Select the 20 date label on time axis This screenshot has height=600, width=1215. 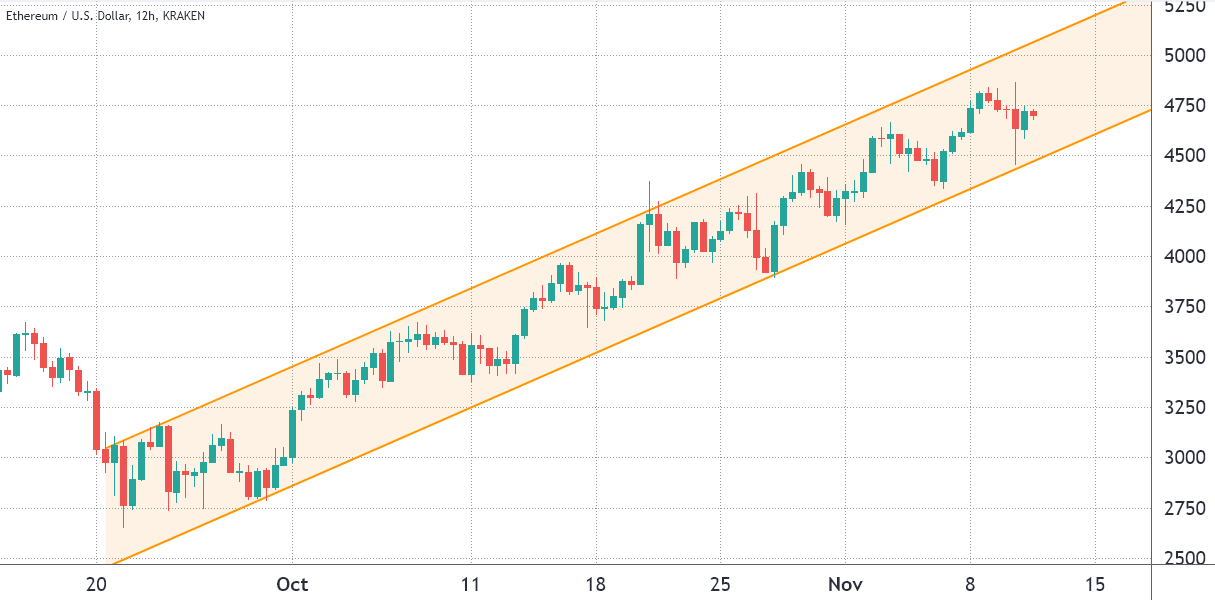pos(97,584)
